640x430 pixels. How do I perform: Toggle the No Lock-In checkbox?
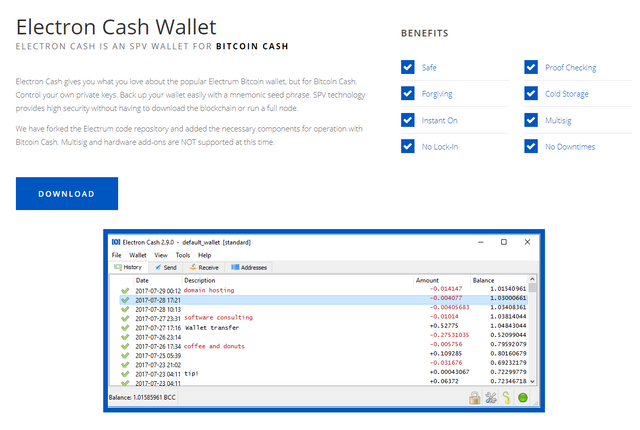pyautogui.click(x=408, y=146)
